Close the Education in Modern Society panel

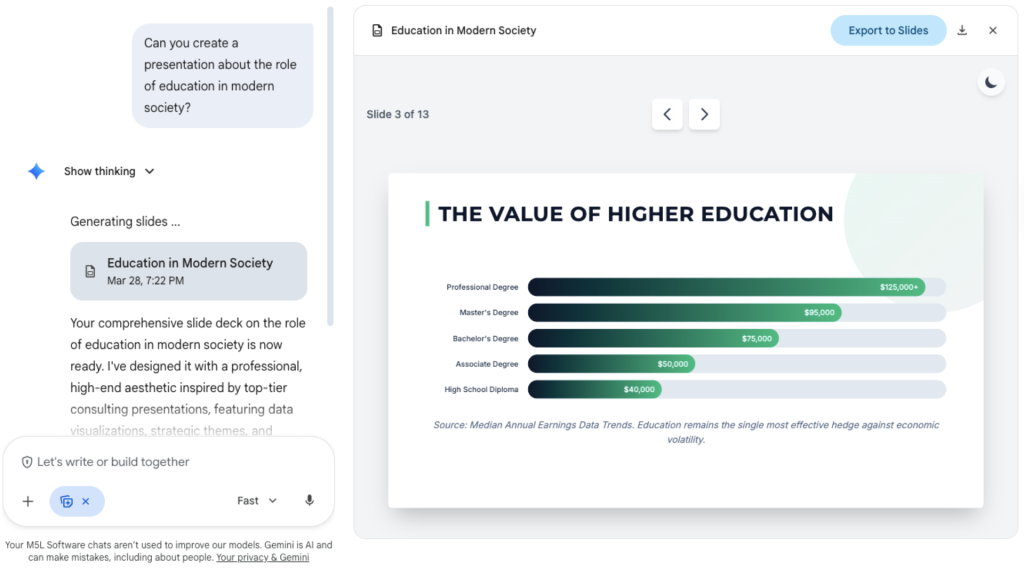click(x=993, y=31)
